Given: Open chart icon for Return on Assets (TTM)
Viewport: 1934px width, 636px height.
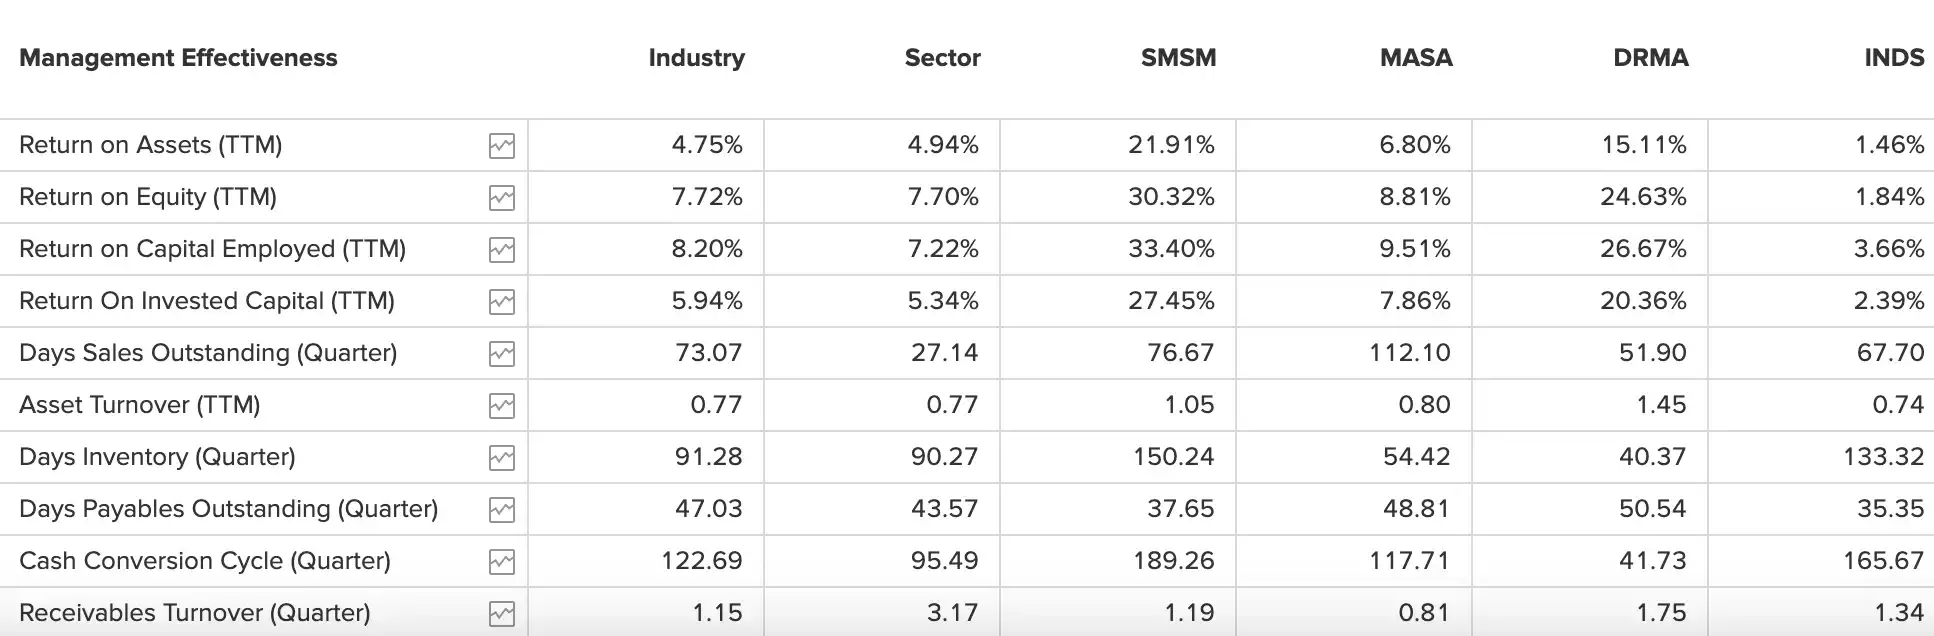Looking at the screenshot, I should pos(502,146).
